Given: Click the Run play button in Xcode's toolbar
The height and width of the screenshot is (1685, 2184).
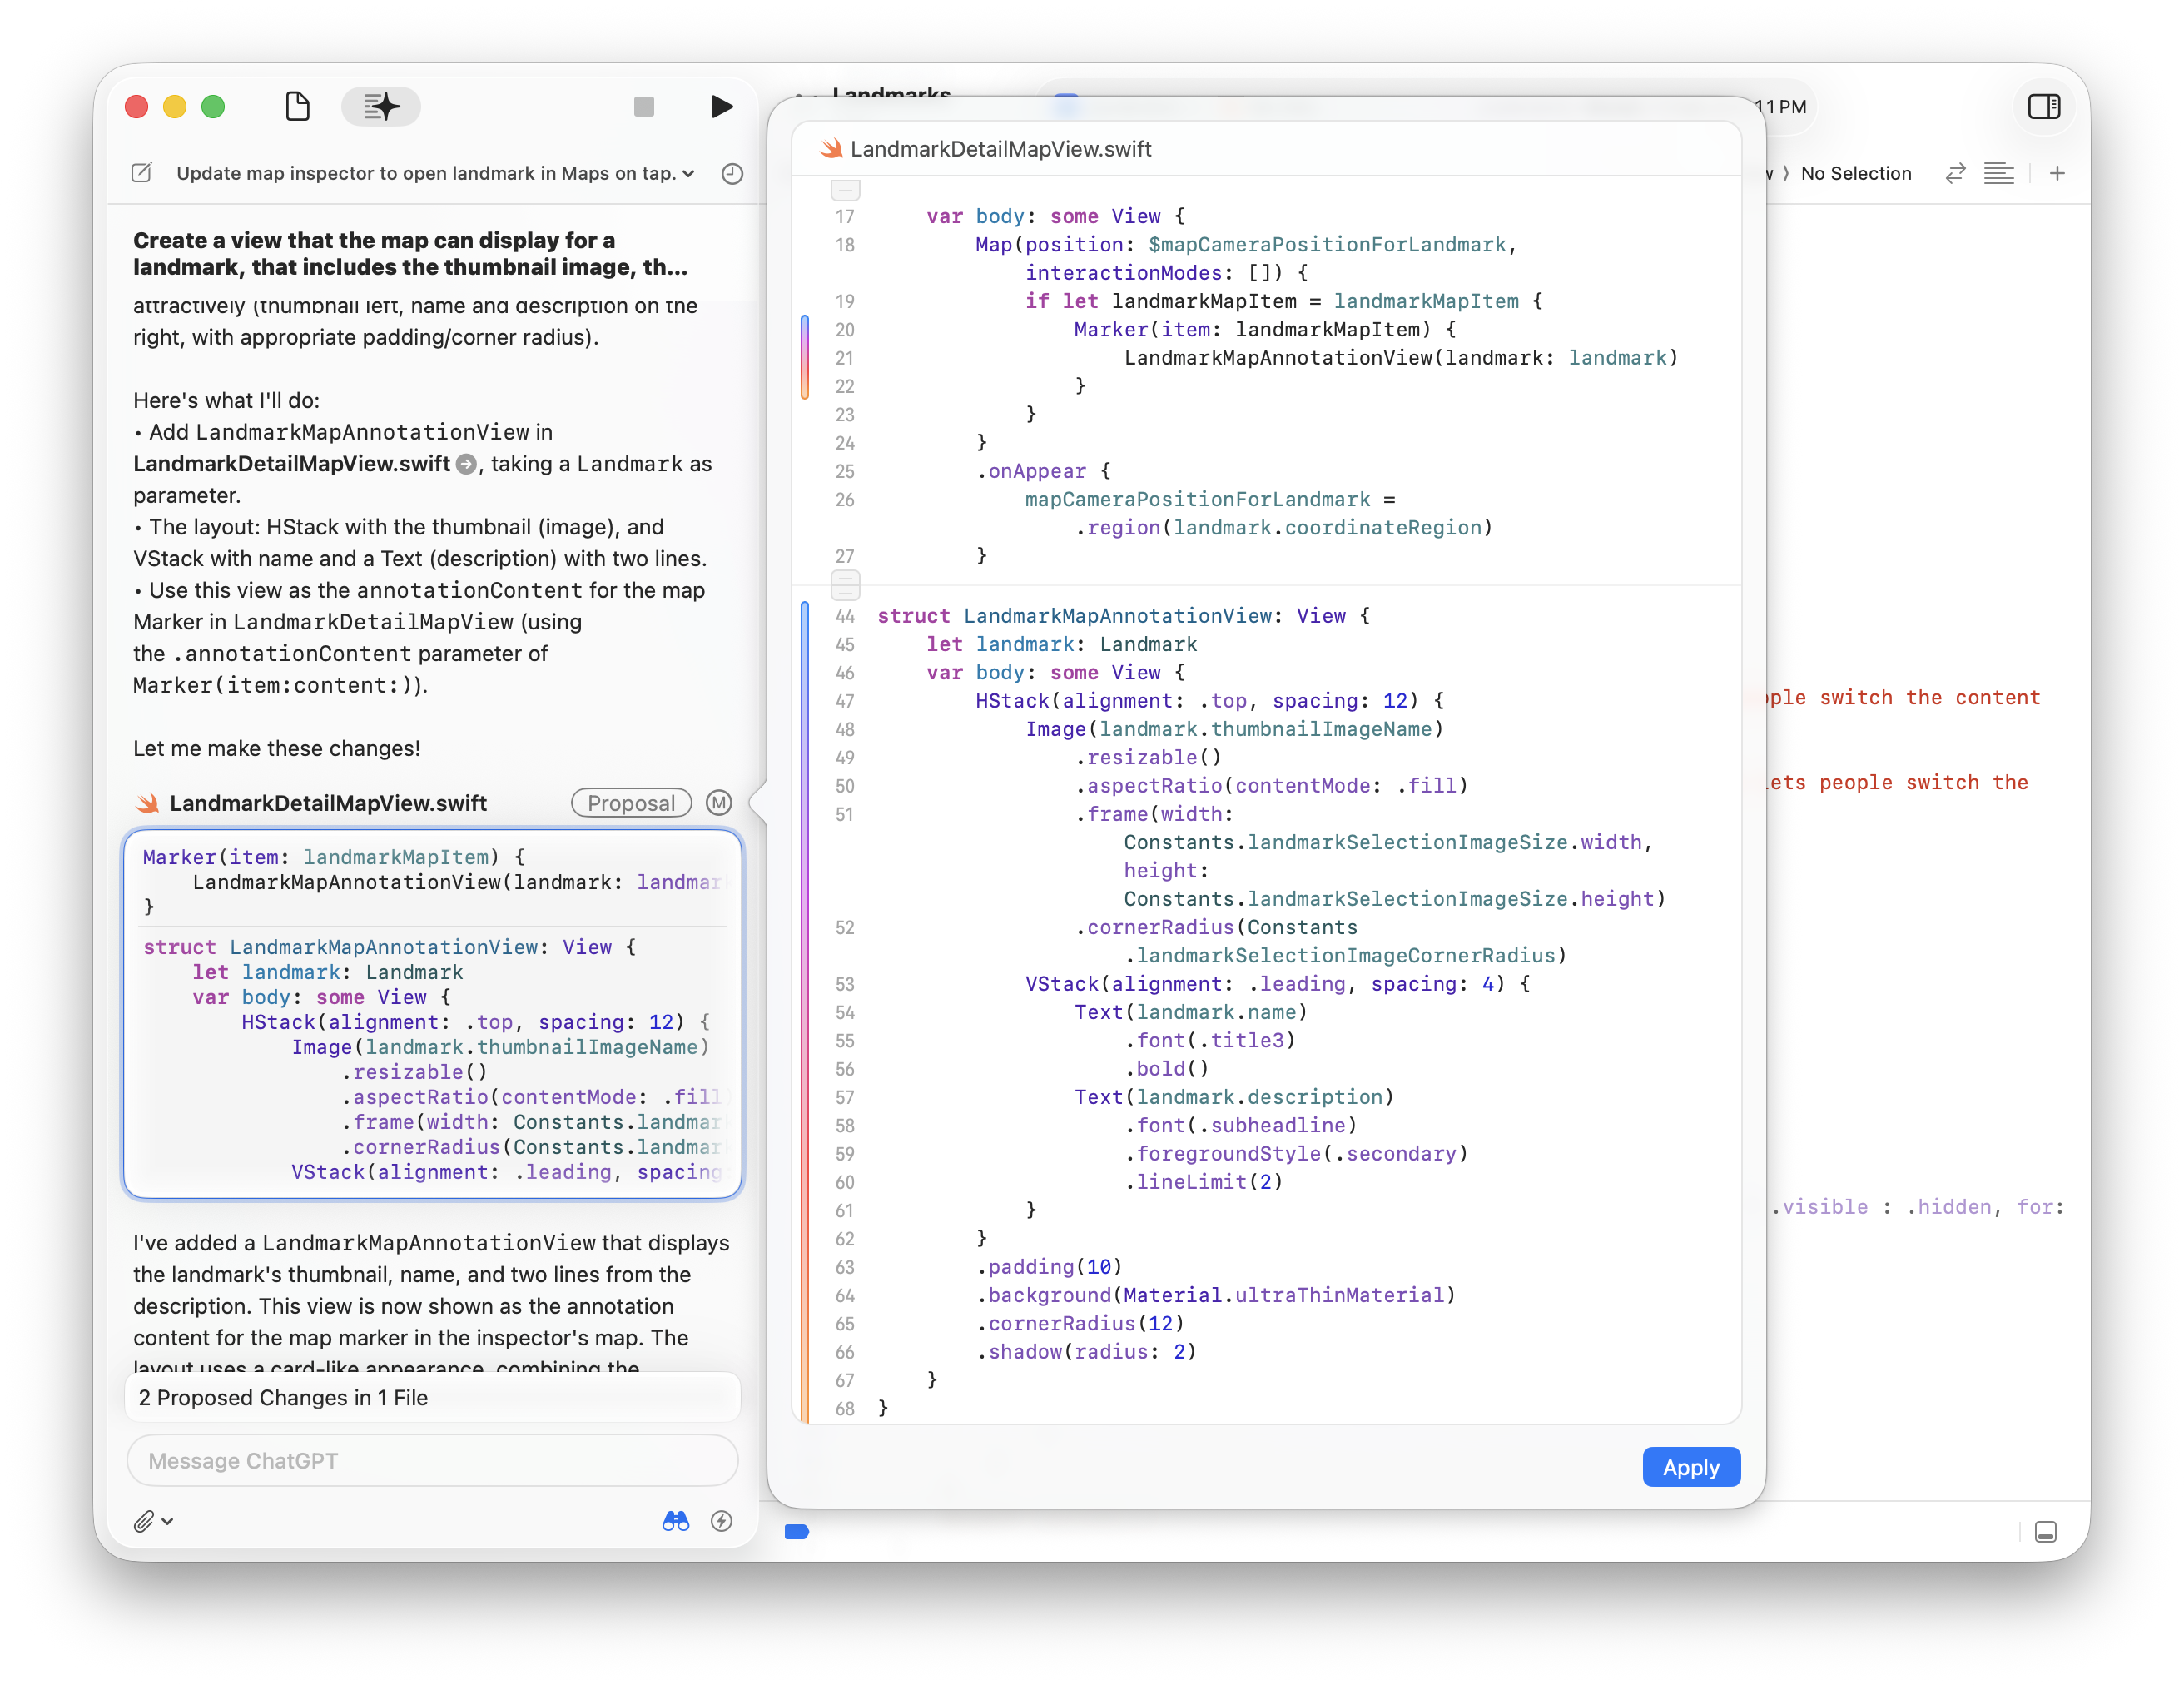Looking at the screenshot, I should pyautogui.click(x=722, y=107).
